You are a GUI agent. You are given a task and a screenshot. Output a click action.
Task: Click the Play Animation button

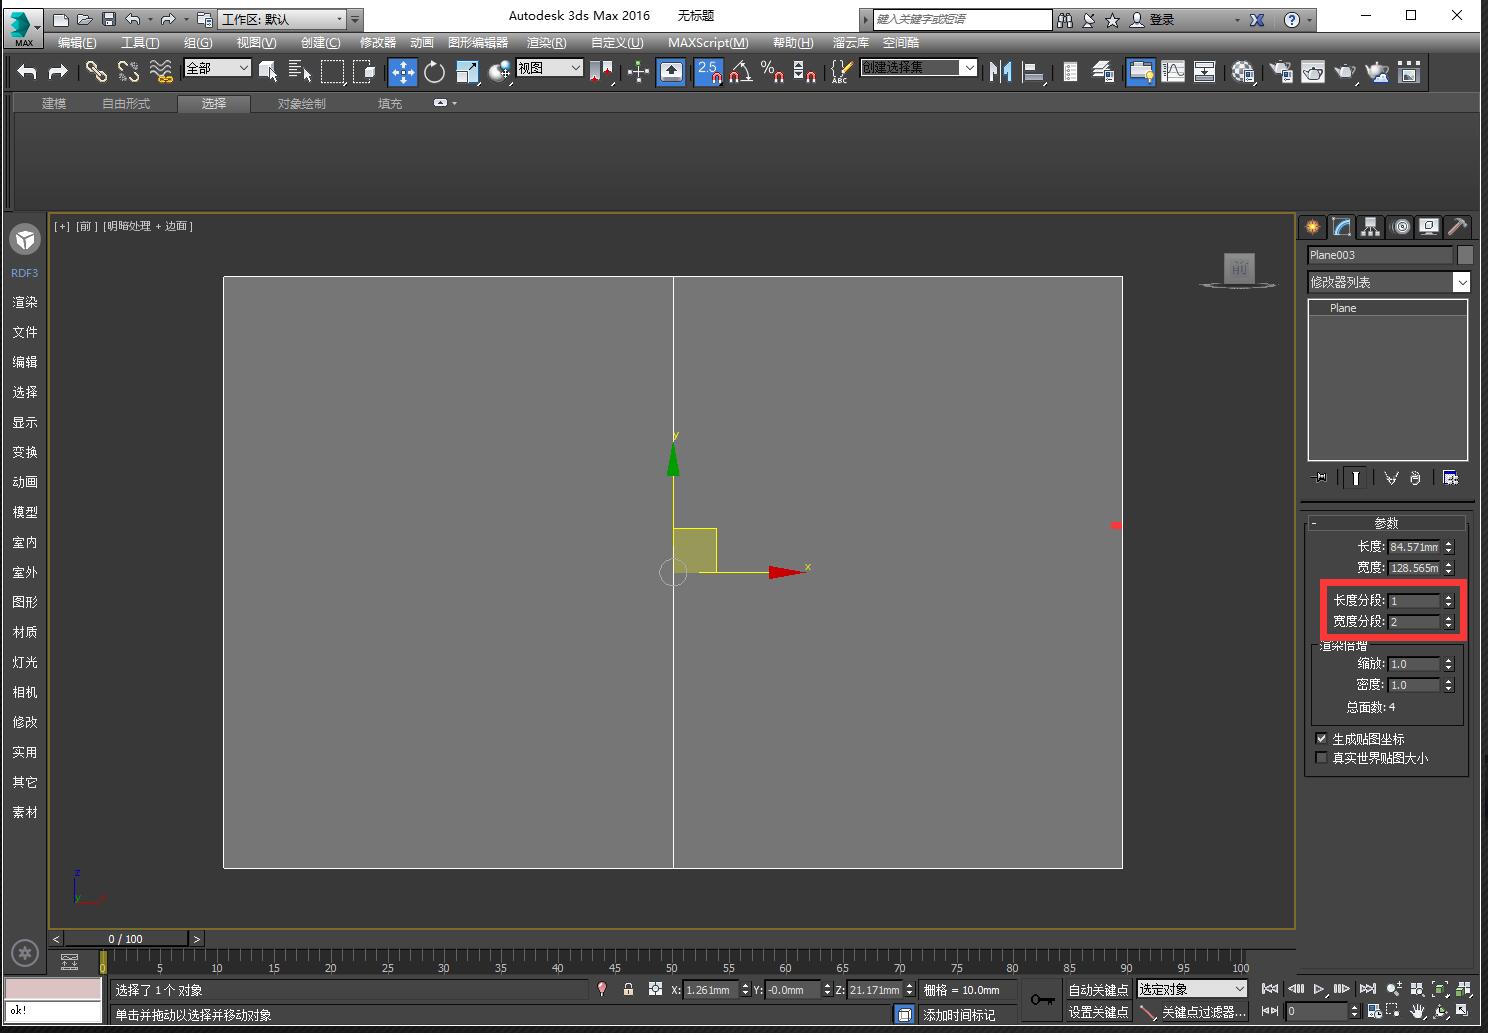click(1319, 989)
